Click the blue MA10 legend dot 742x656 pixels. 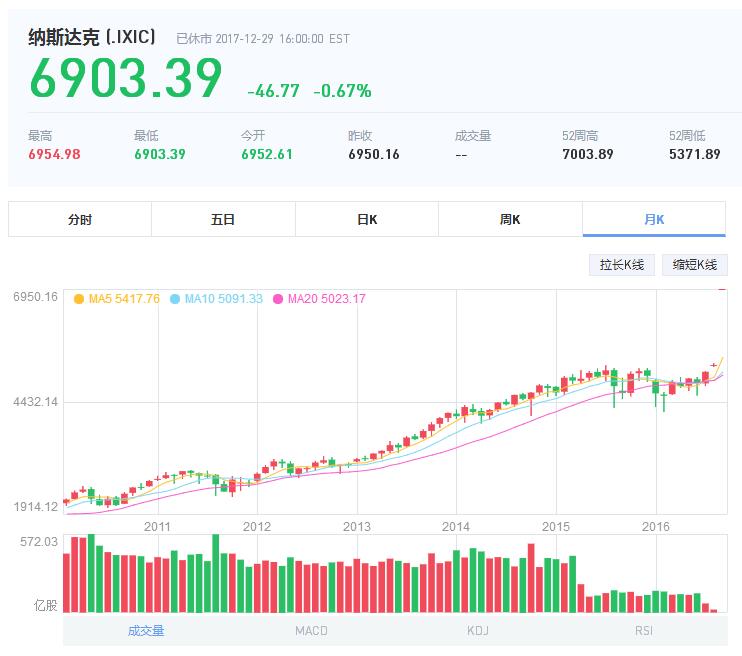[175, 299]
